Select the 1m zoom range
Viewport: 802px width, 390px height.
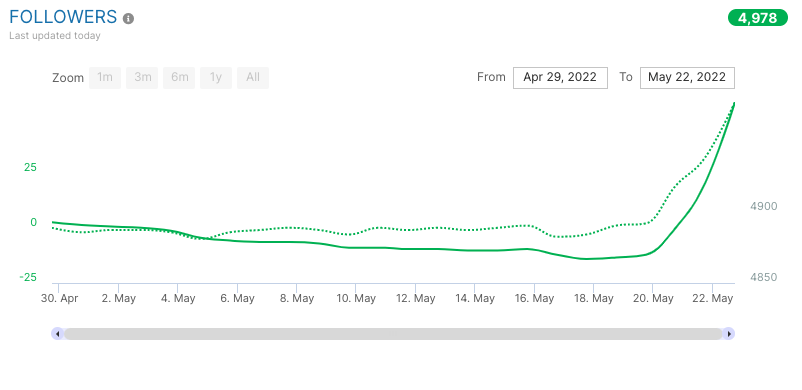pos(105,78)
